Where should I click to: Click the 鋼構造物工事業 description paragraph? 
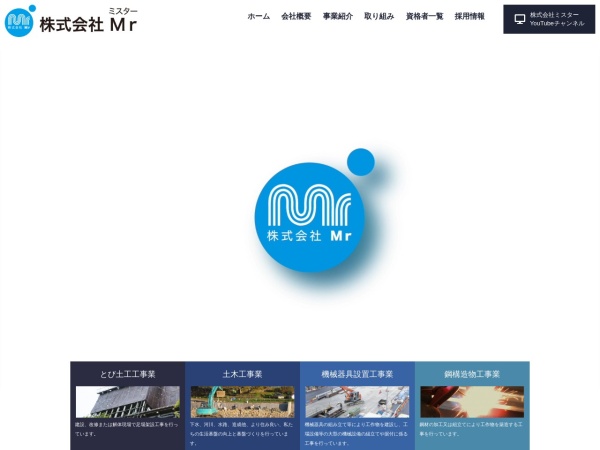coord(471,429)
